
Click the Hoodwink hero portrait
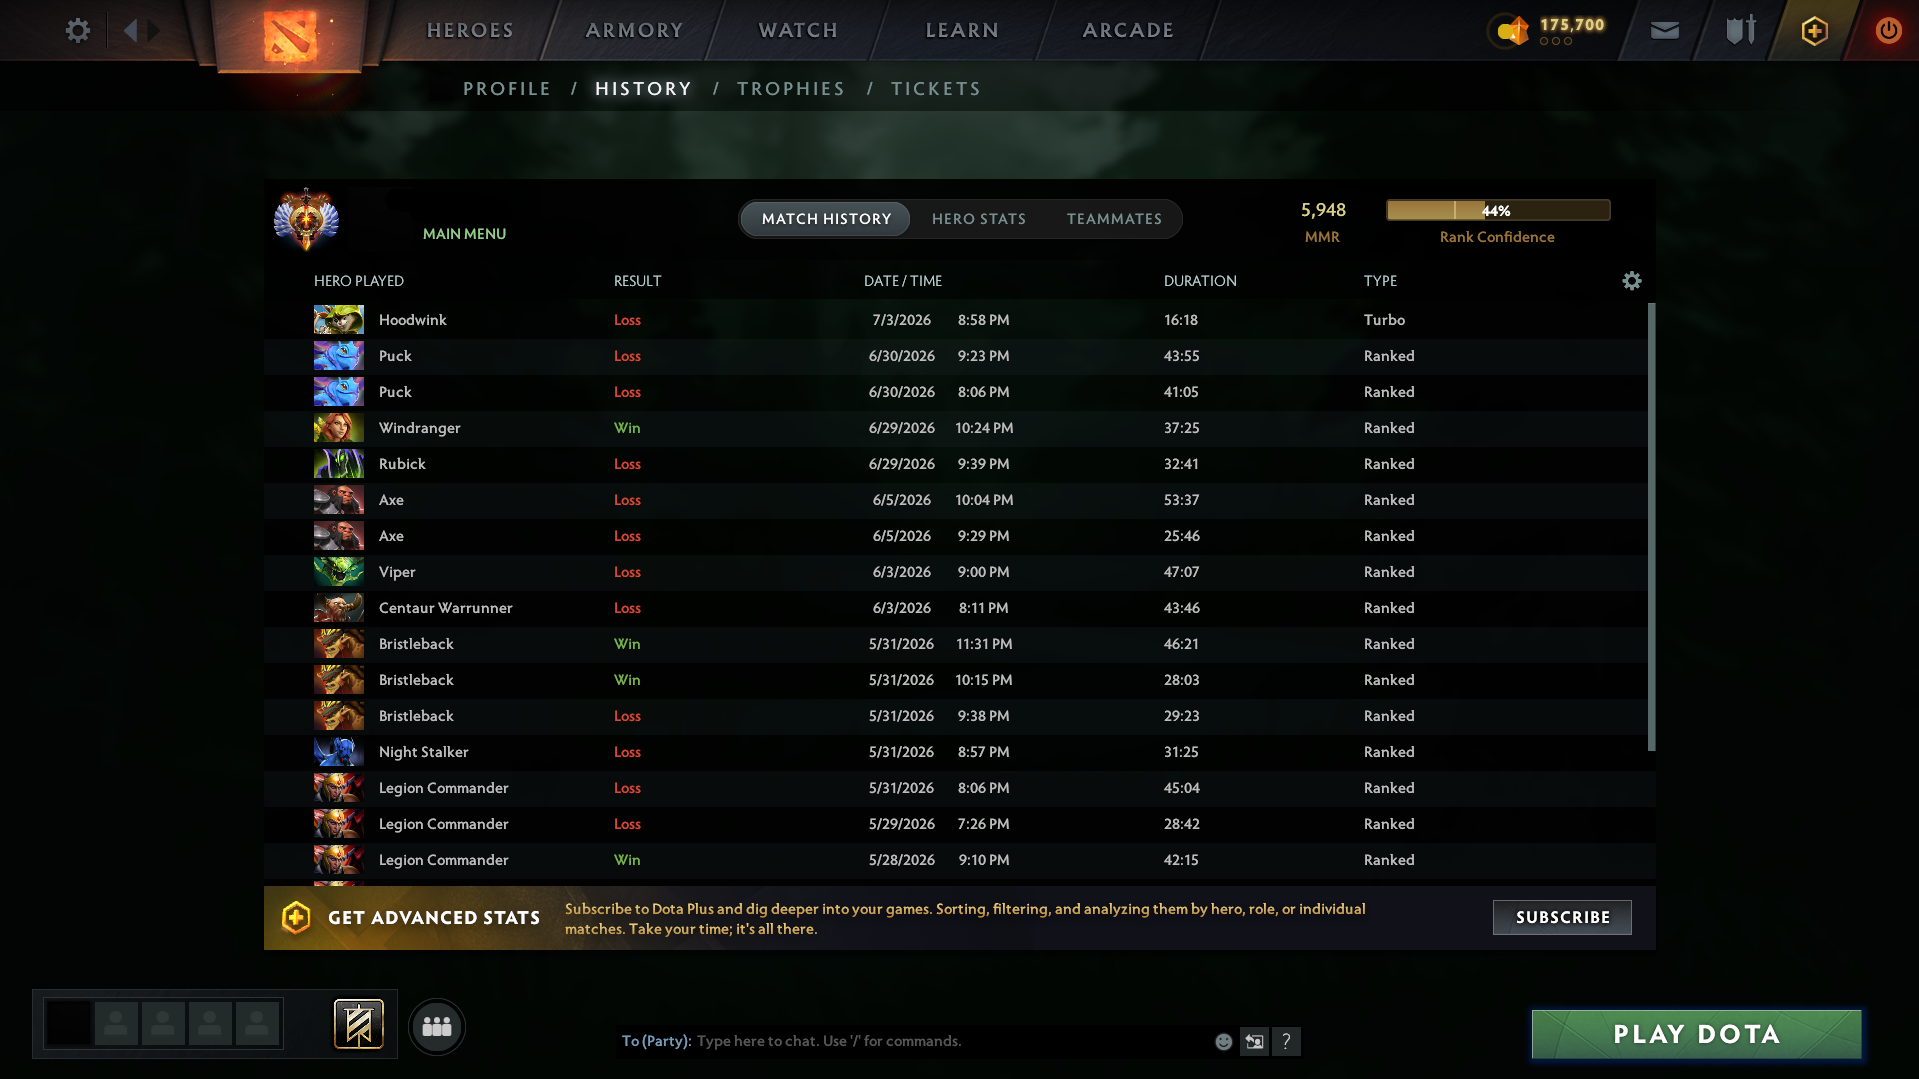click(339, 320)
